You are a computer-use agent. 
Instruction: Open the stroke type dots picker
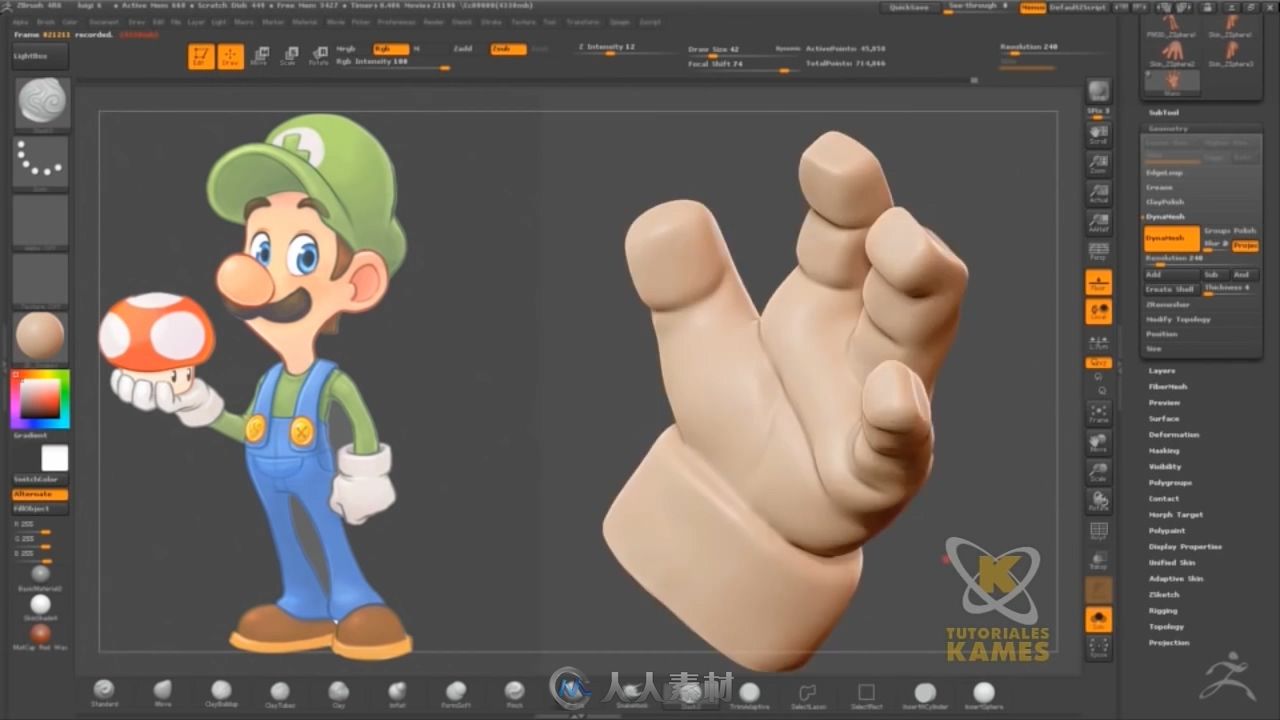coord(41,161)
